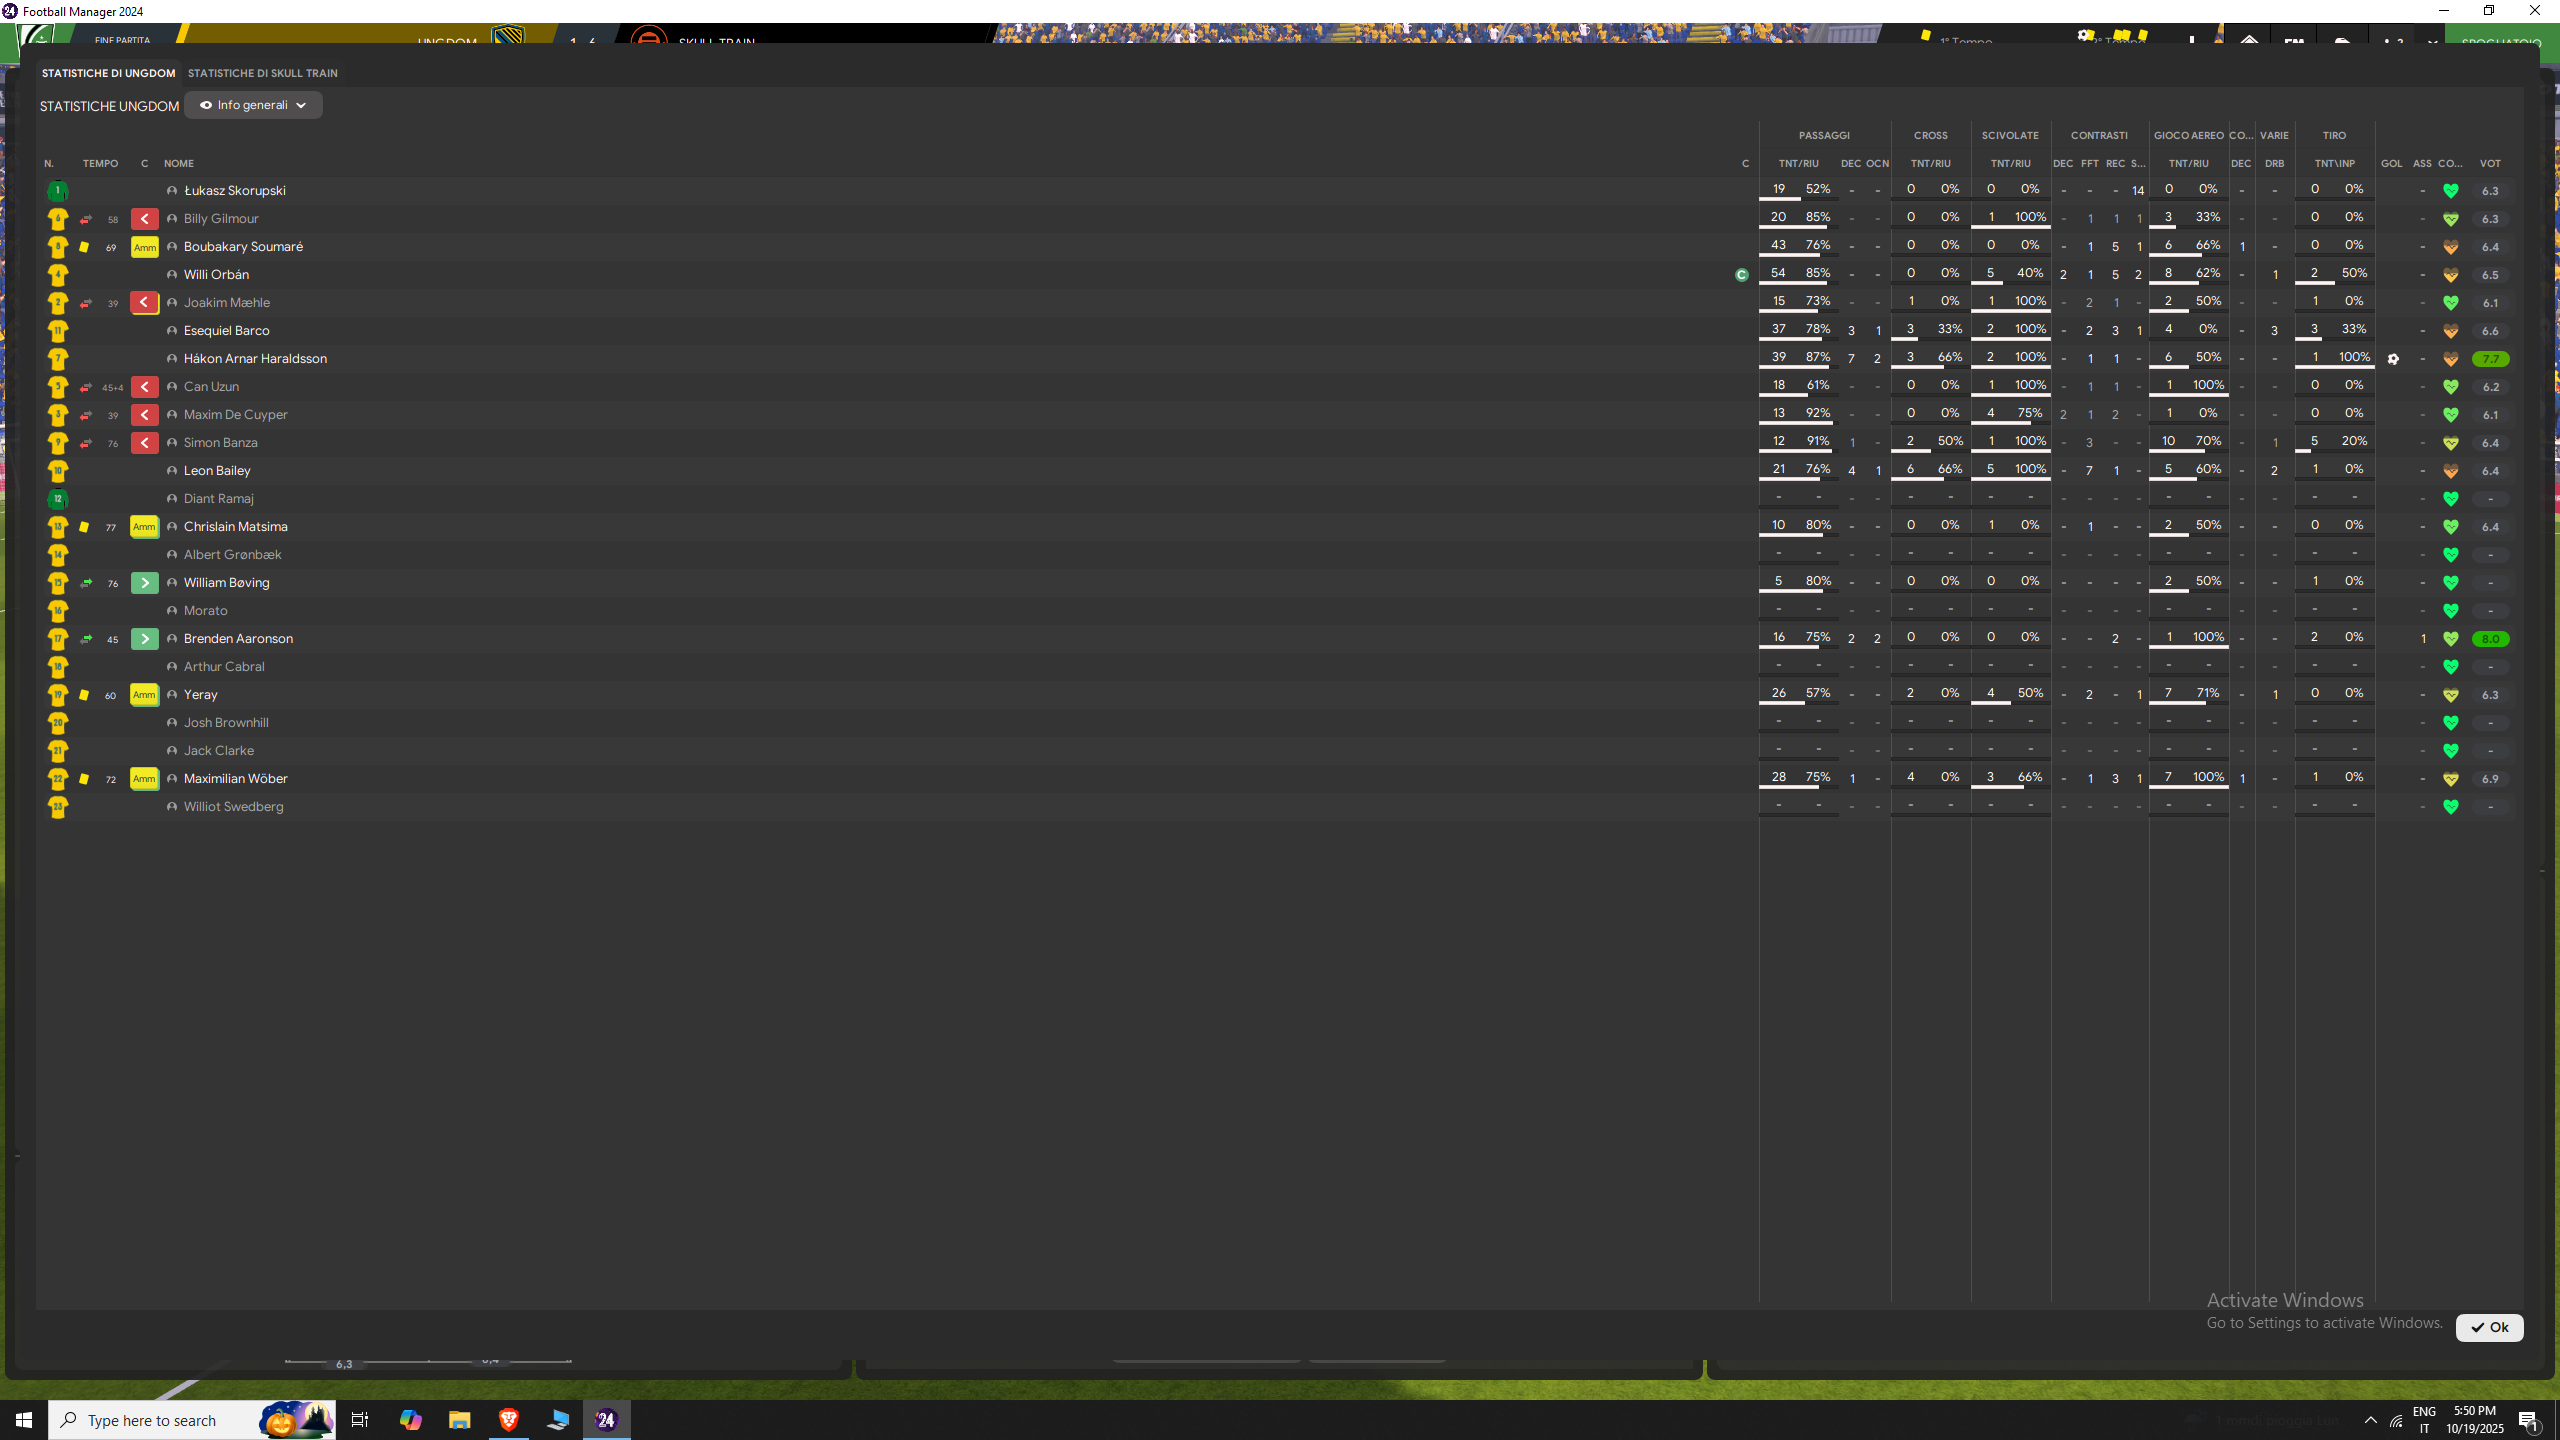Open Brave browser from the taskbar

pyautogui.click(x=509, y=1420)
